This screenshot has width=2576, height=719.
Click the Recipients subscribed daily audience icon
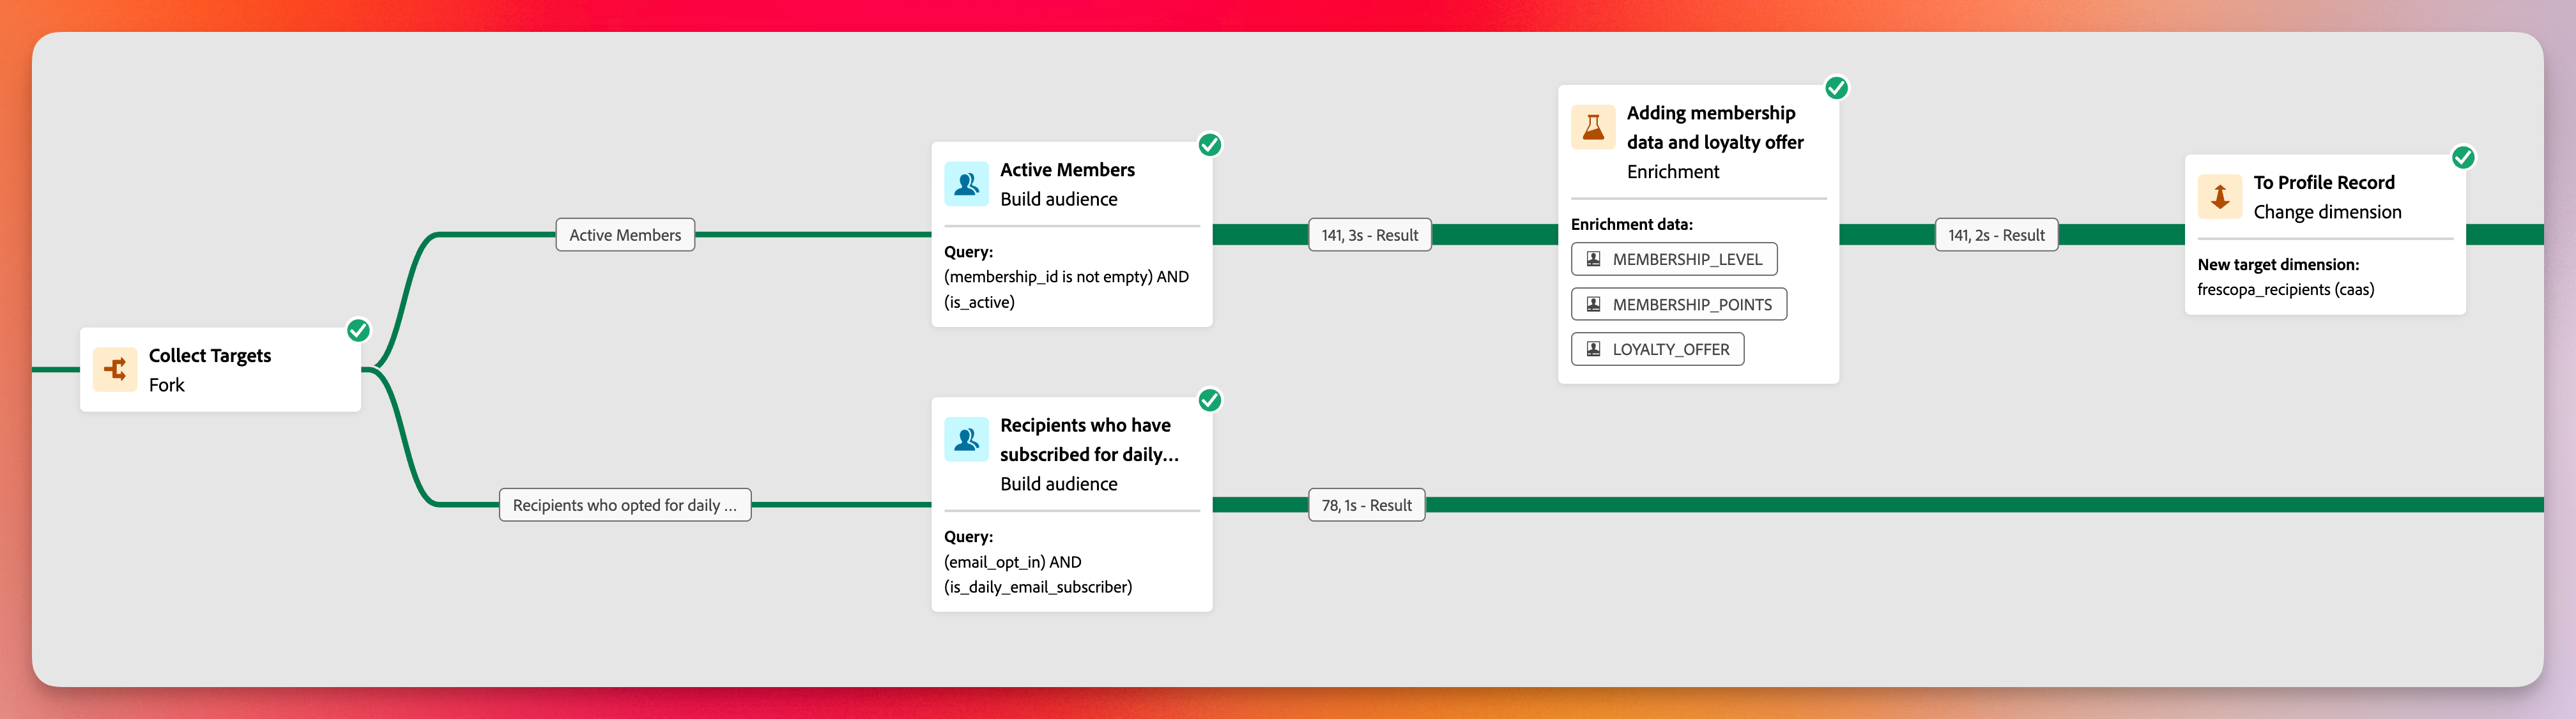coord(966,439)
